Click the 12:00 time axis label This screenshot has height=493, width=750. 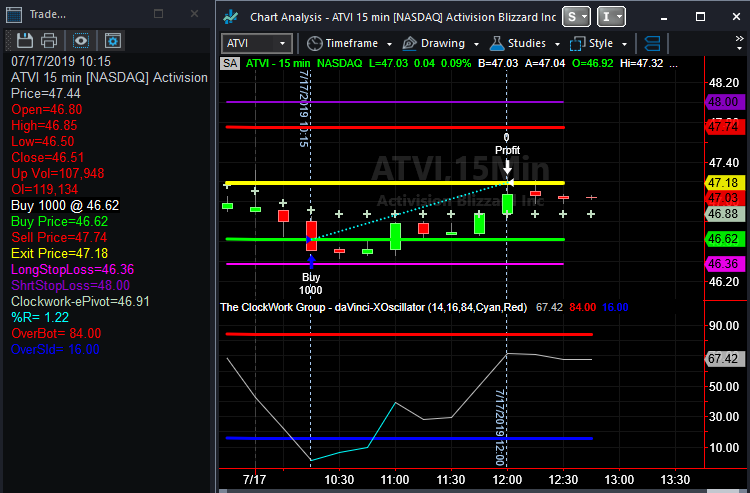coord(507,480)
